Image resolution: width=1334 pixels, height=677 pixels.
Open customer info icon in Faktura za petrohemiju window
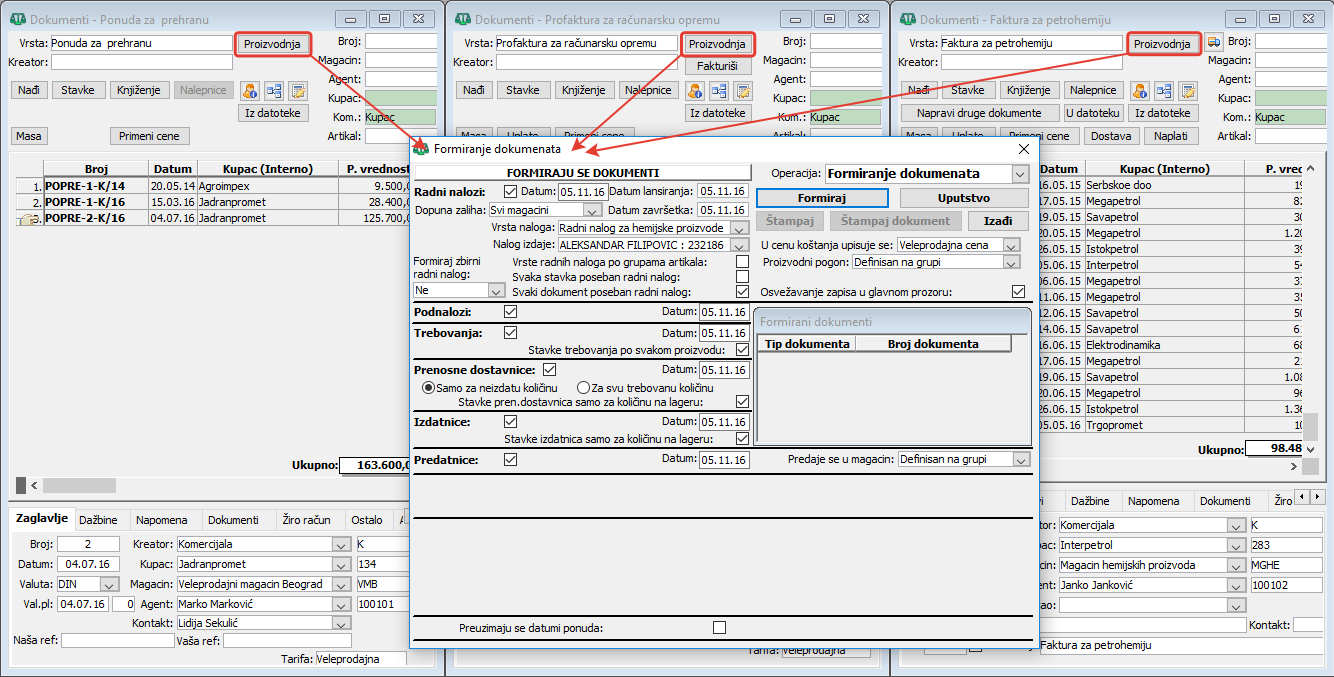pyautogui.click(x=1139, y=91)
